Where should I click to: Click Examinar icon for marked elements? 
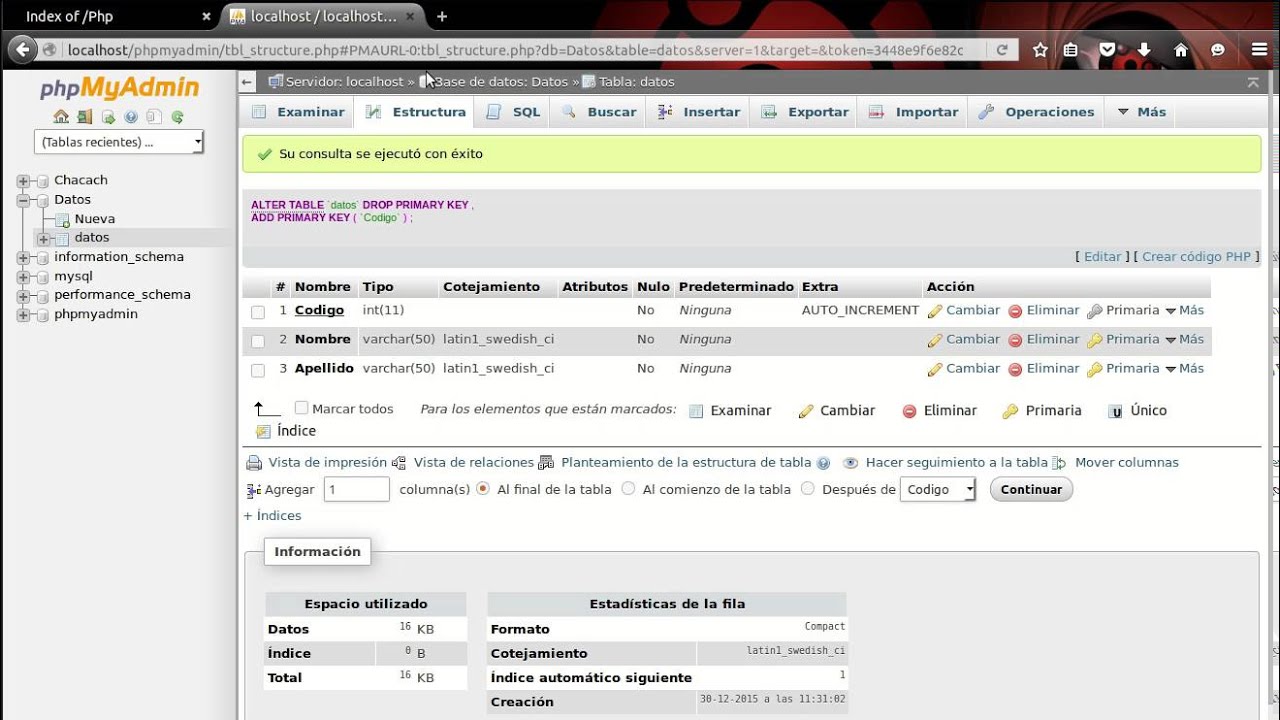point(697,411)
